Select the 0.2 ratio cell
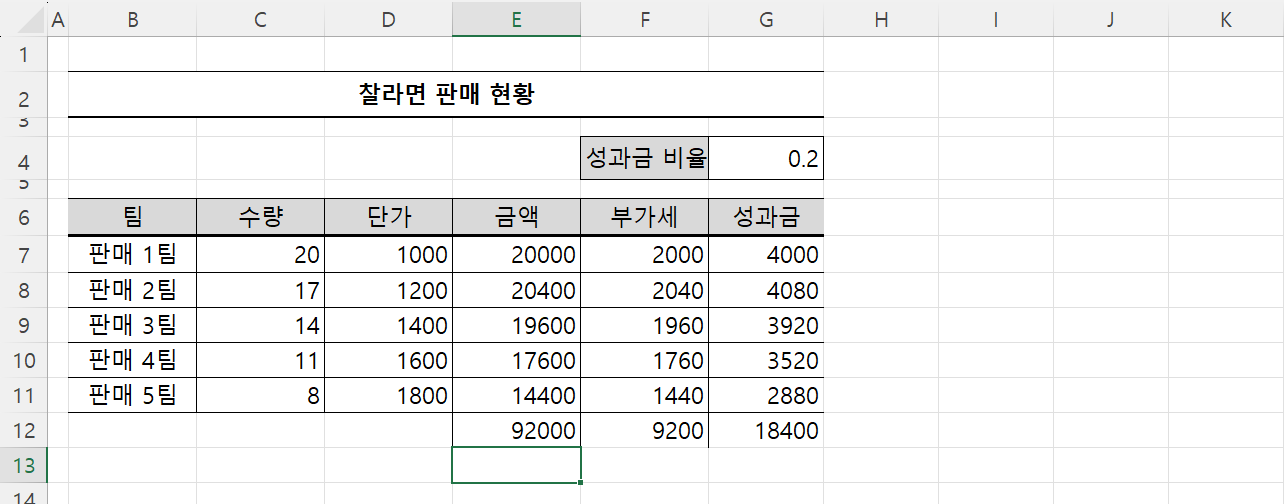The width and height of the screenshot is (1284, 504). [x=766, y=158]
